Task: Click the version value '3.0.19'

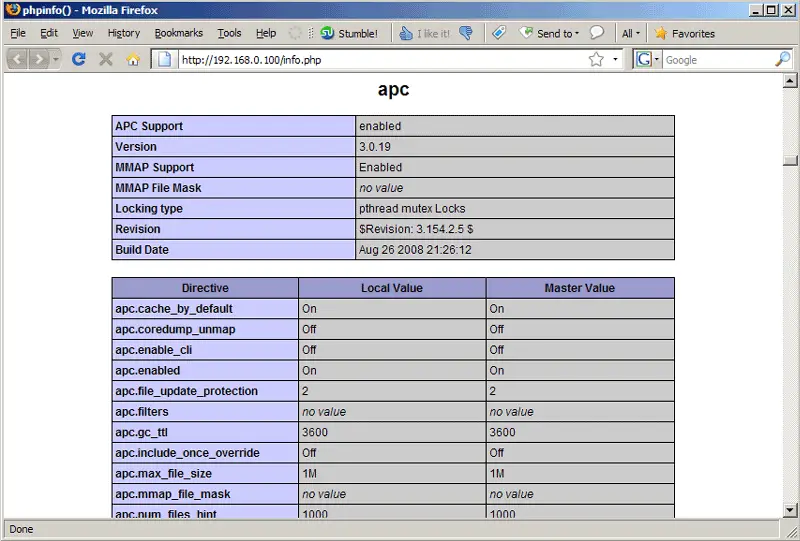Action: click(375, 146)
